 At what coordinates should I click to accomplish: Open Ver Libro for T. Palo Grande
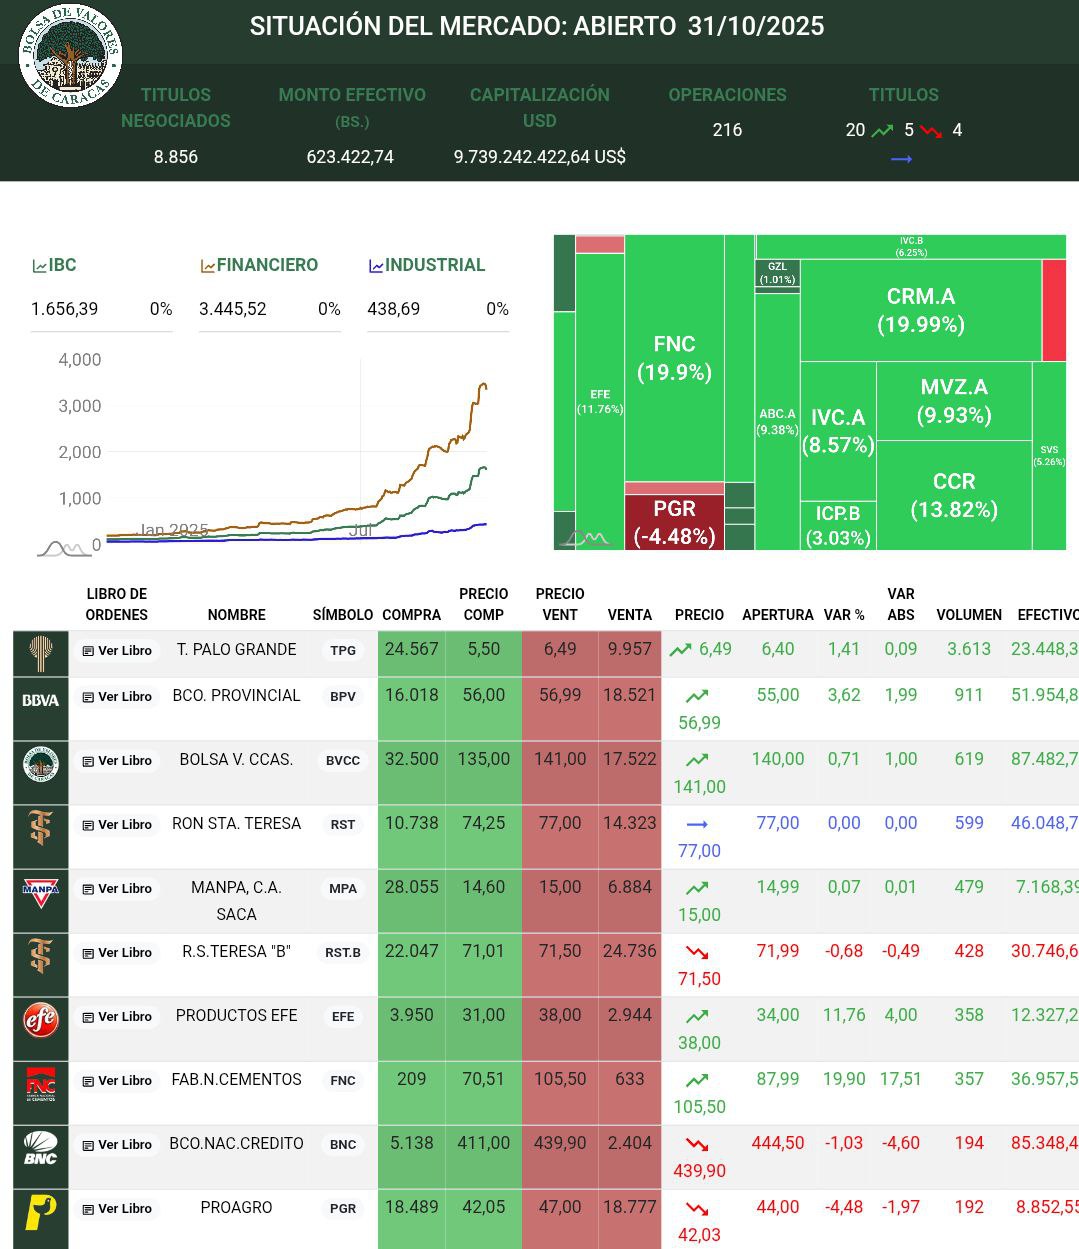click(117, 651)
